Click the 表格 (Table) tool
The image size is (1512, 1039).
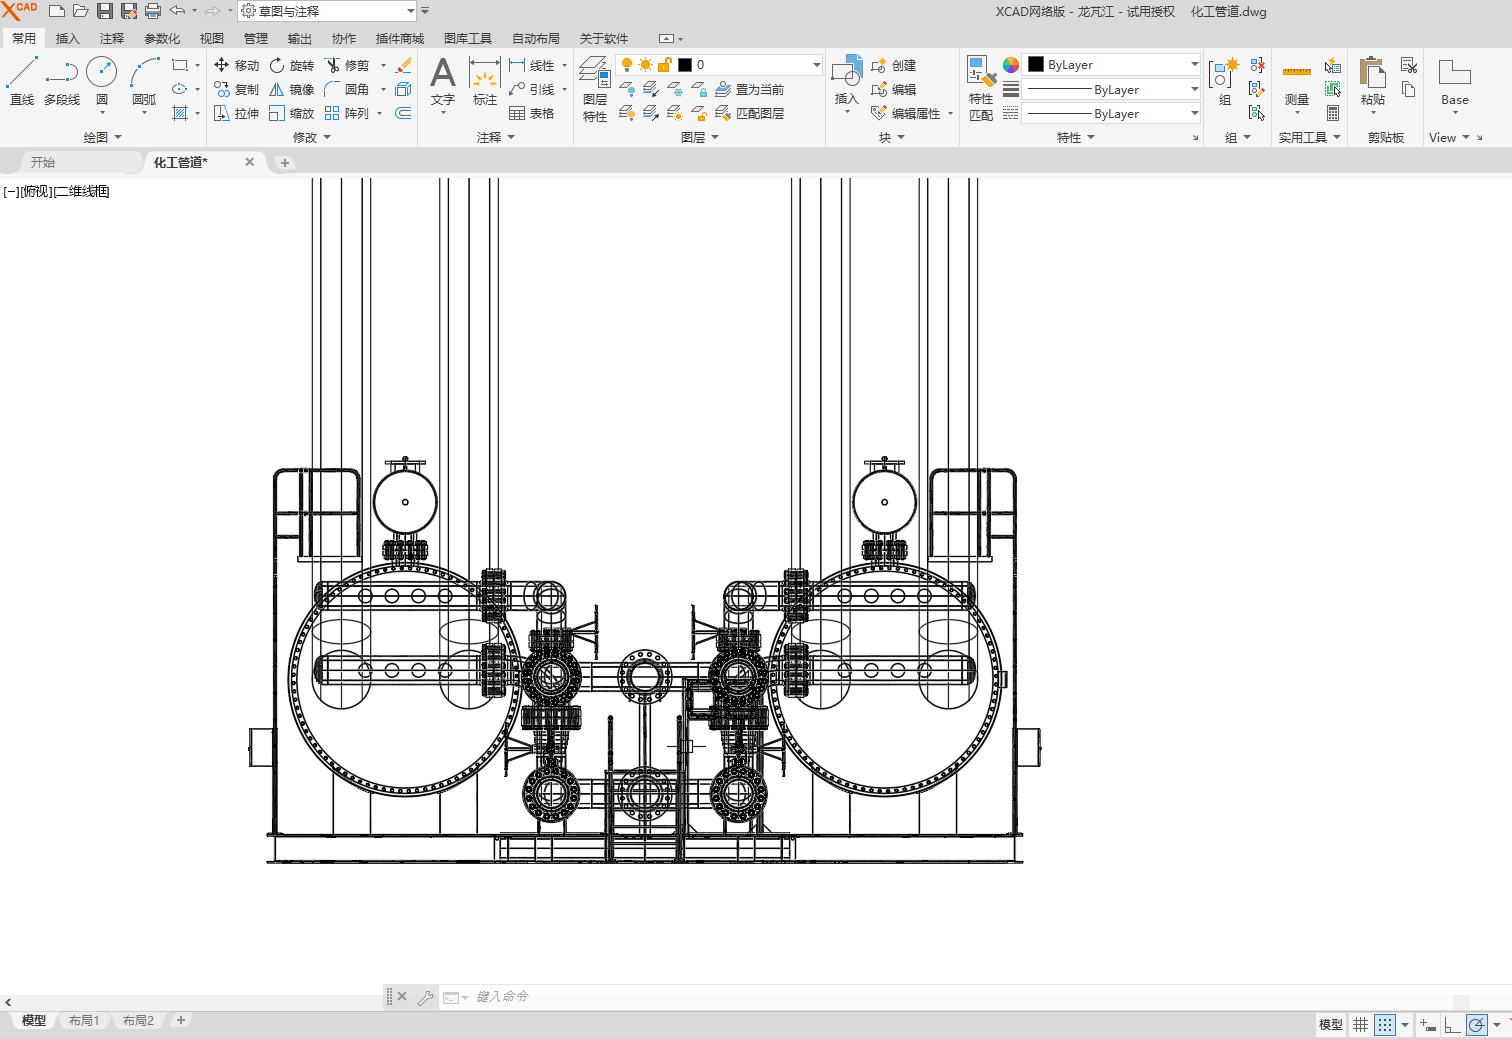coord(532,113)
